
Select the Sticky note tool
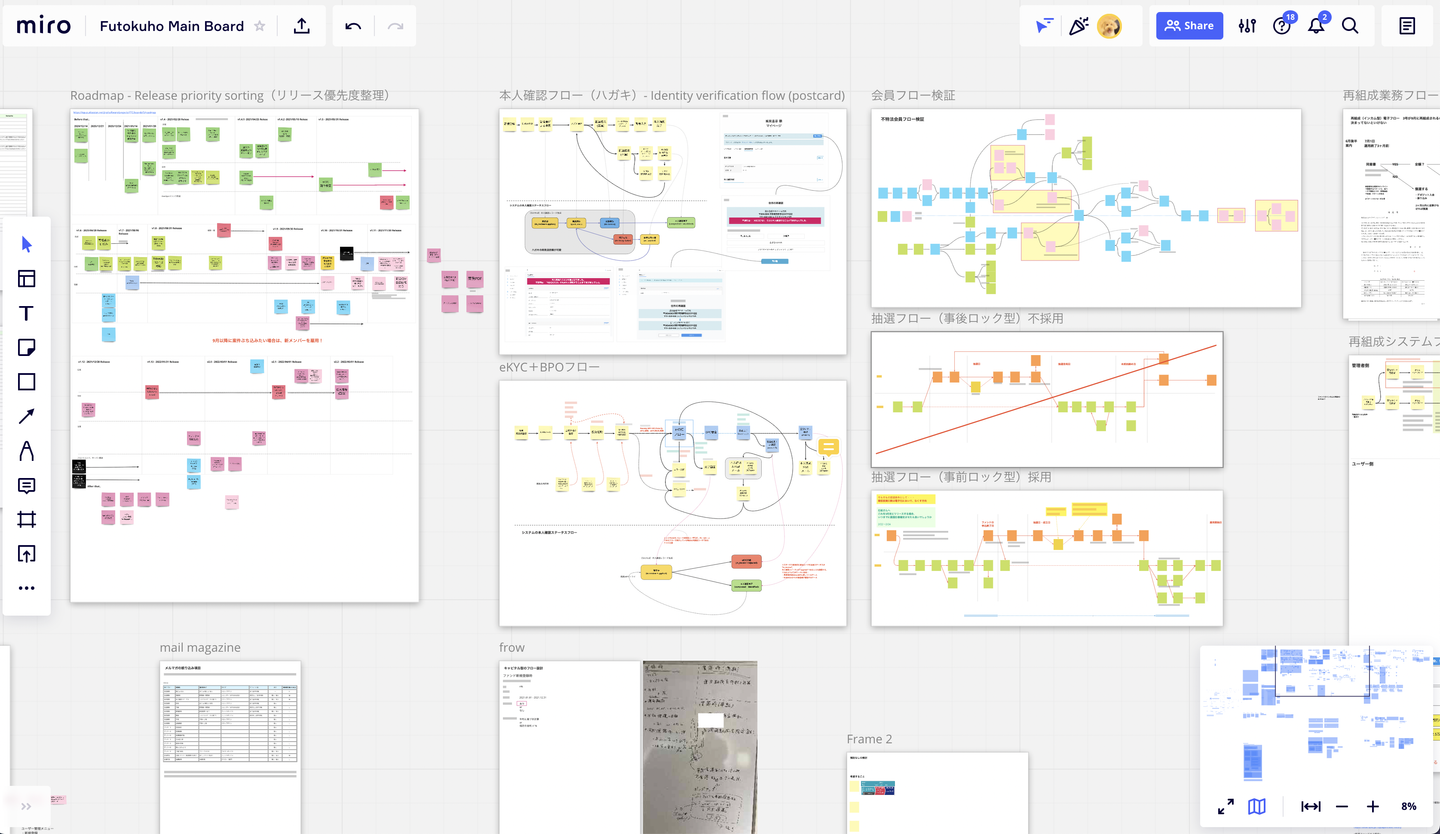click(x=27, y=348)
